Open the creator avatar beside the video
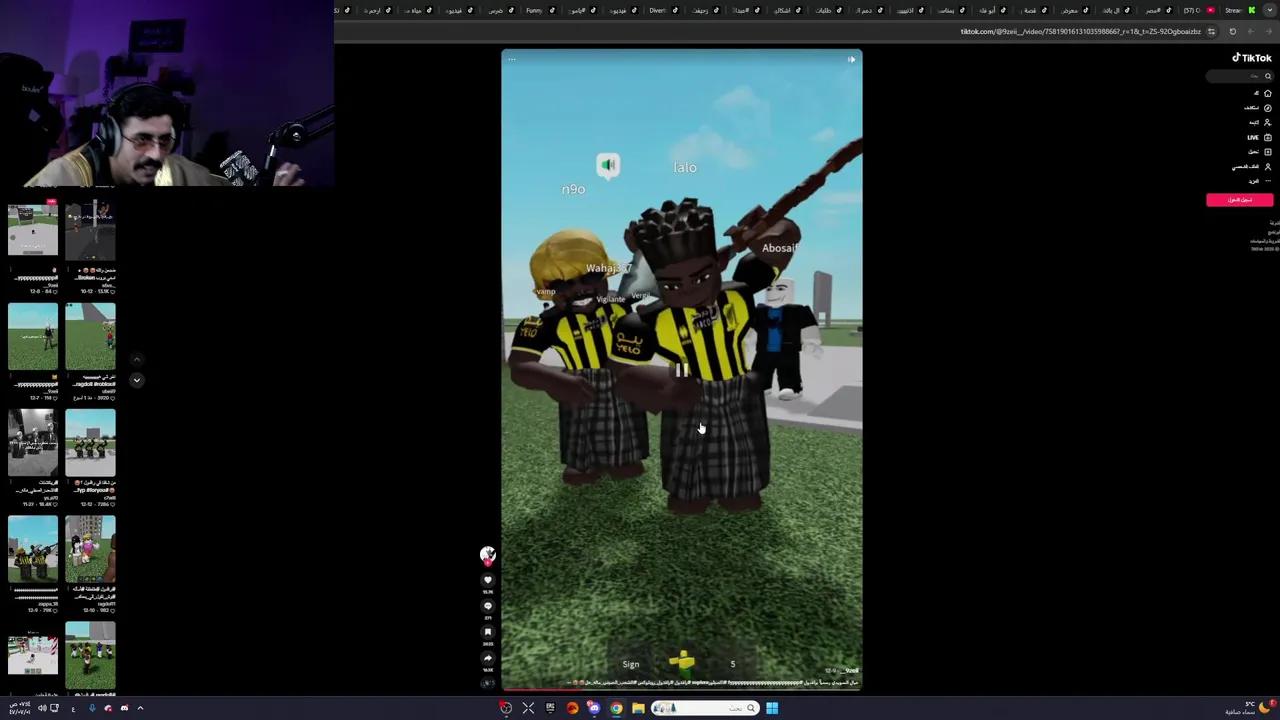 tap(488, 554)
